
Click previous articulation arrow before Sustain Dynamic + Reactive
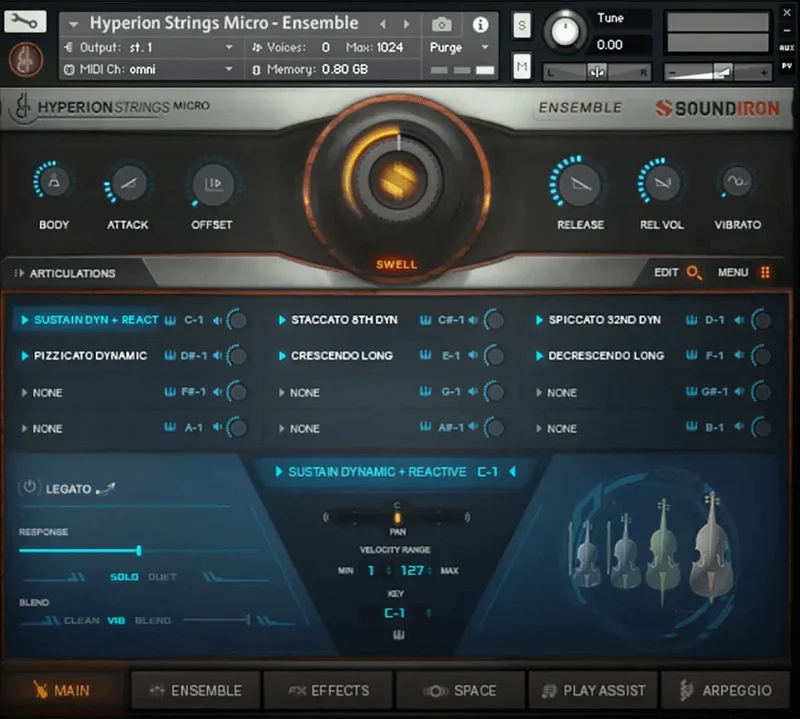click(279, 472)
